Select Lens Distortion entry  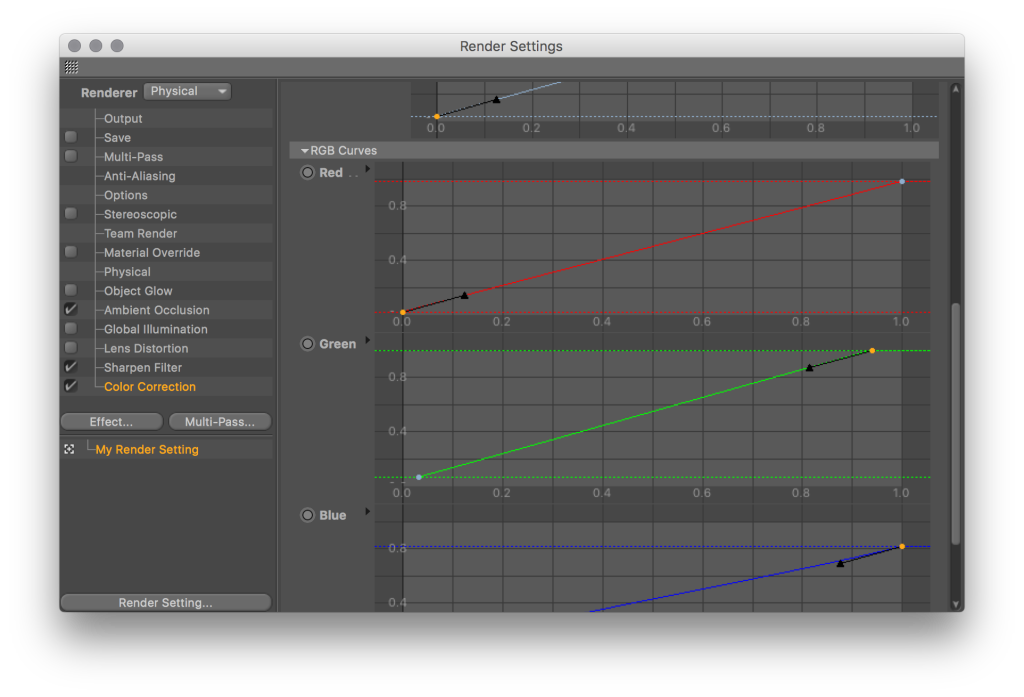[146, 348]
